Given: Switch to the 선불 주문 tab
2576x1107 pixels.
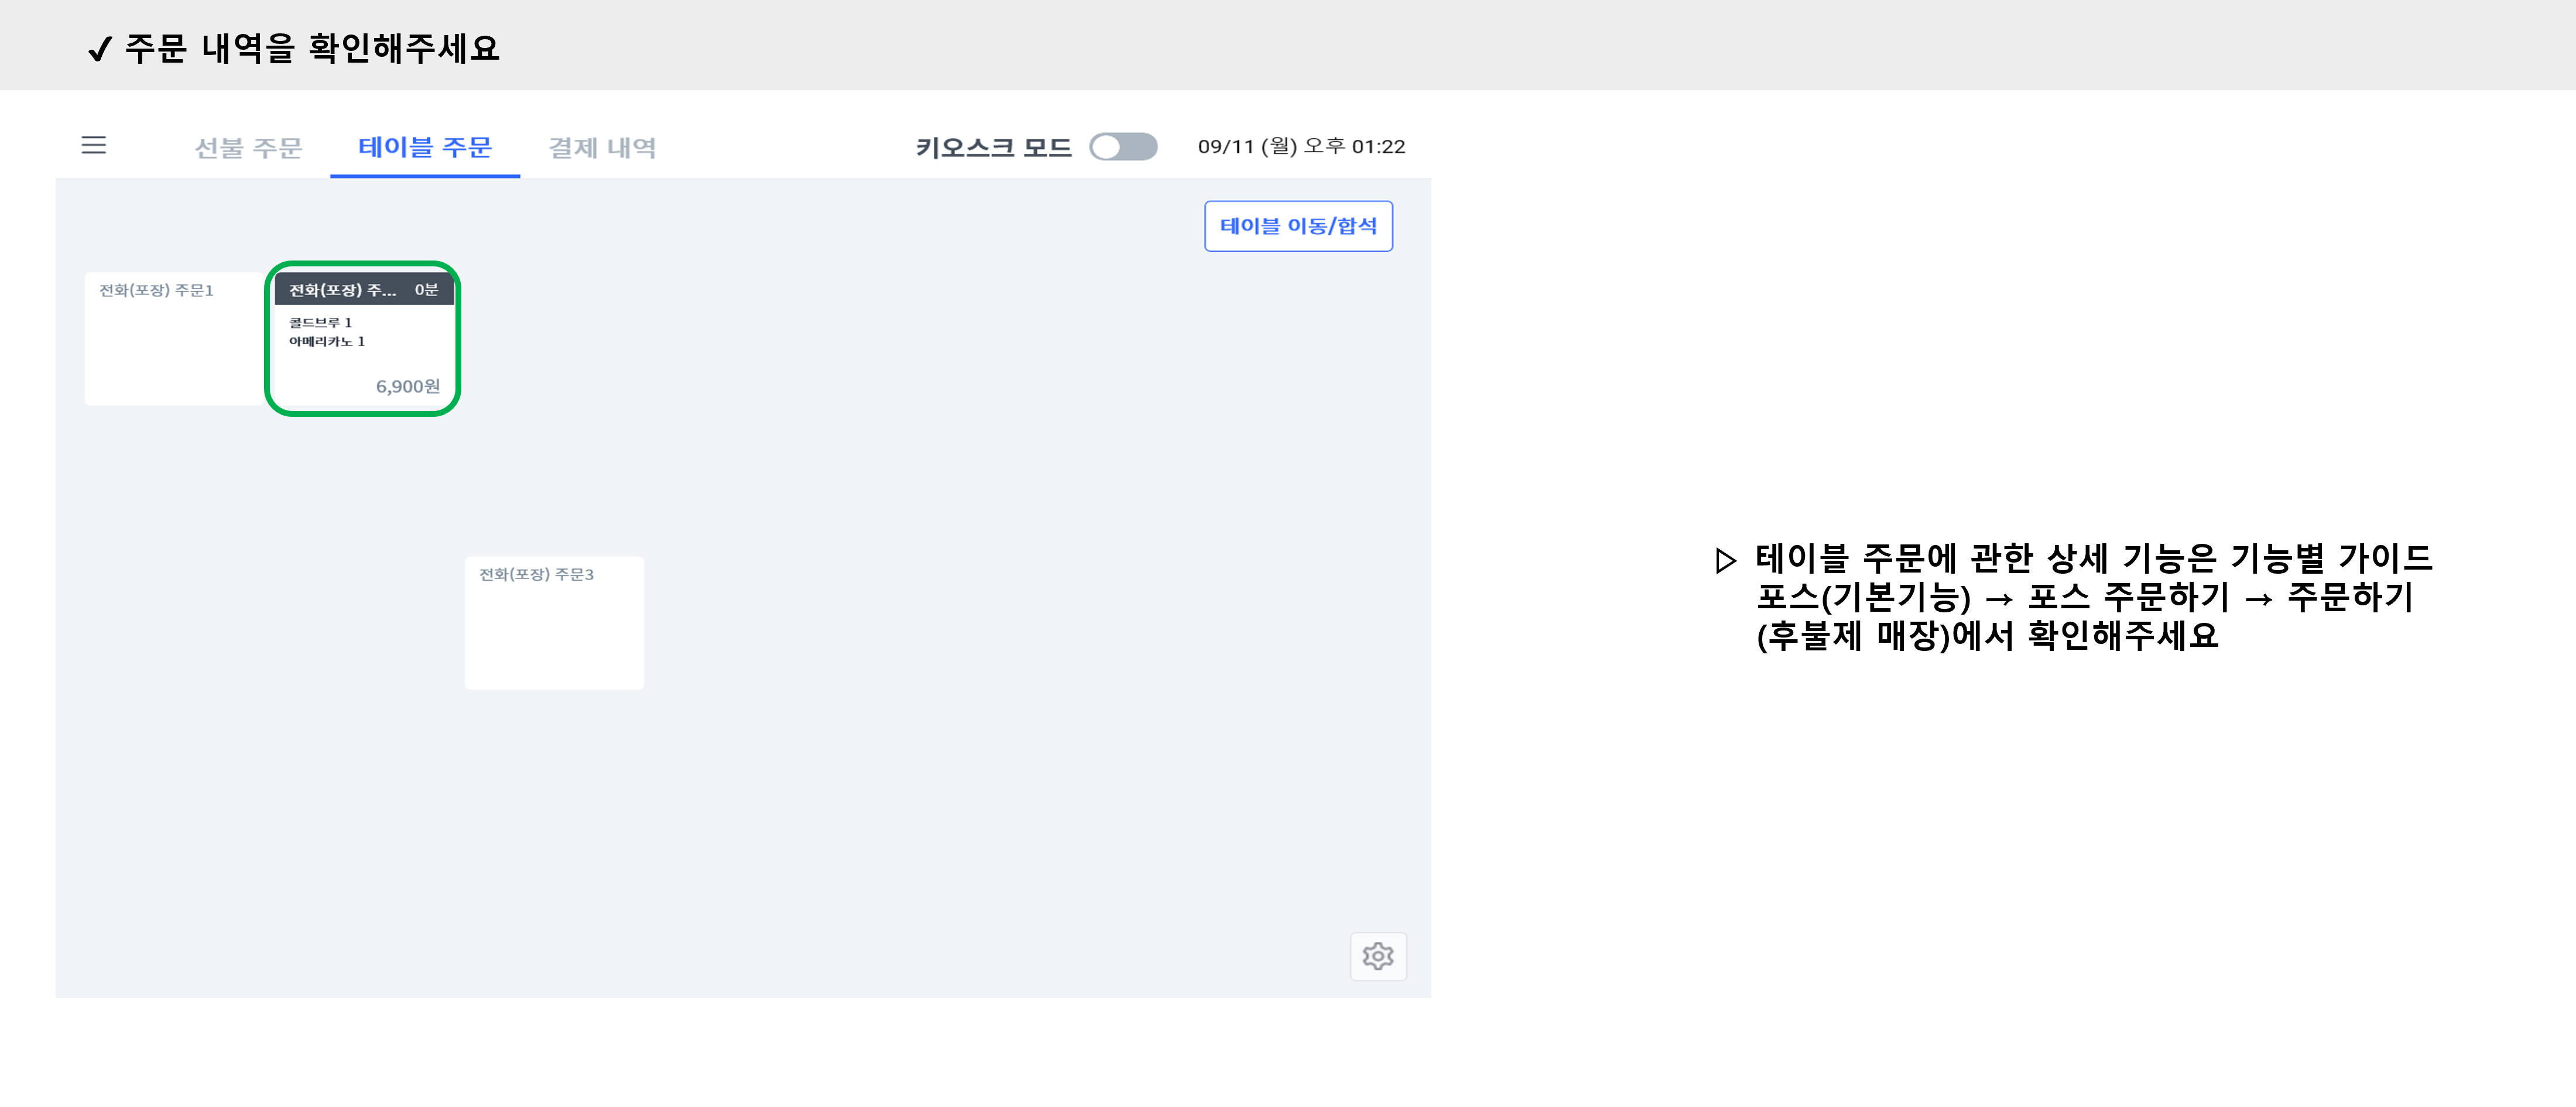Looking at the screenshot, I should click(248, 148).
